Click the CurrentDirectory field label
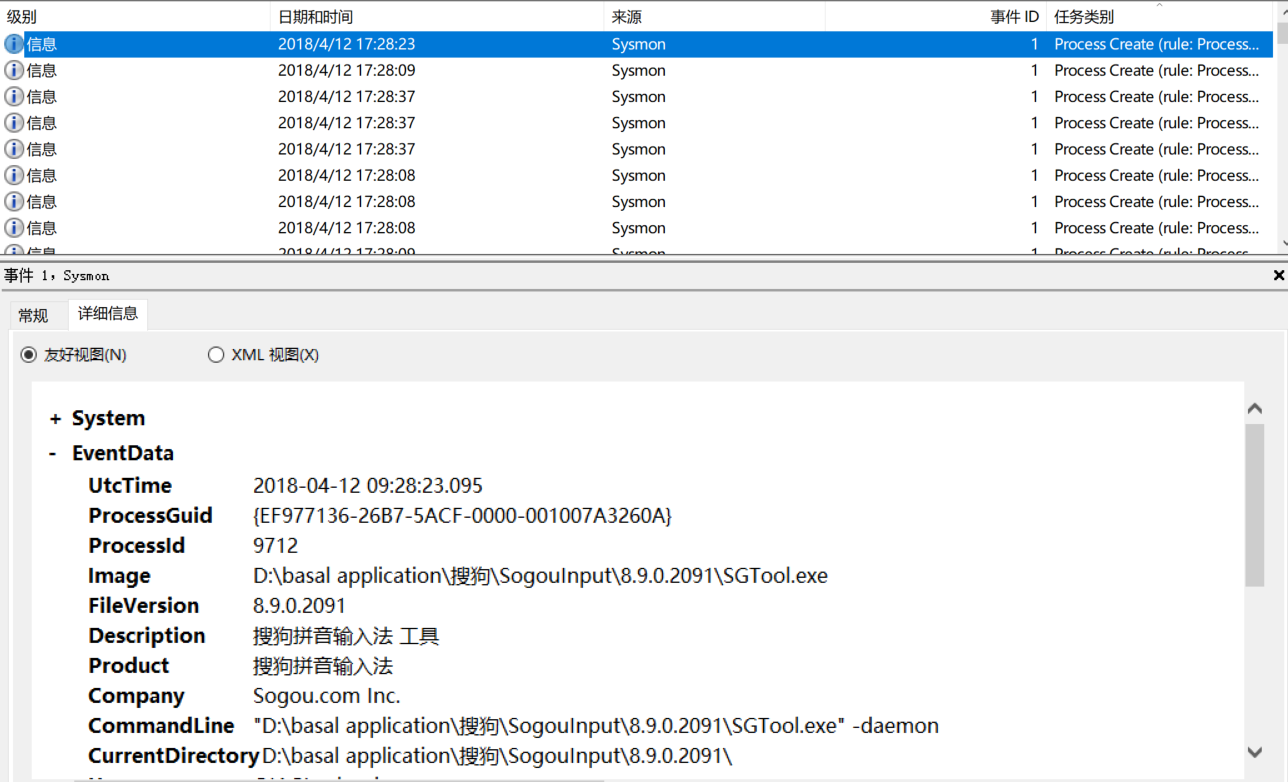 pyautogui.click(x=174, y=756)
